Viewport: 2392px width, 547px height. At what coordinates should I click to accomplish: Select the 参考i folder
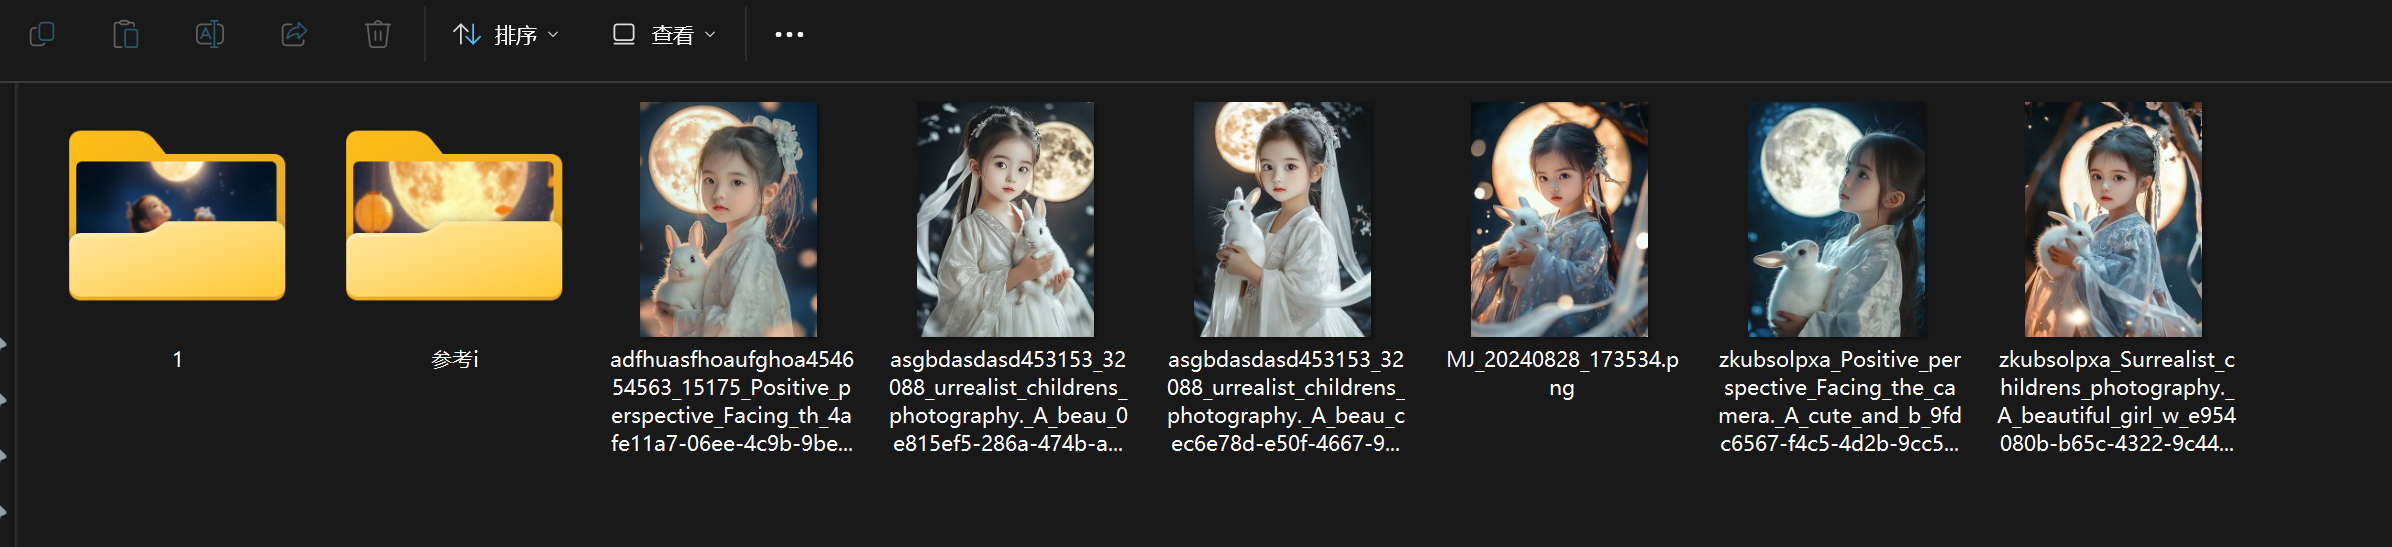click(x=454, y=215)
